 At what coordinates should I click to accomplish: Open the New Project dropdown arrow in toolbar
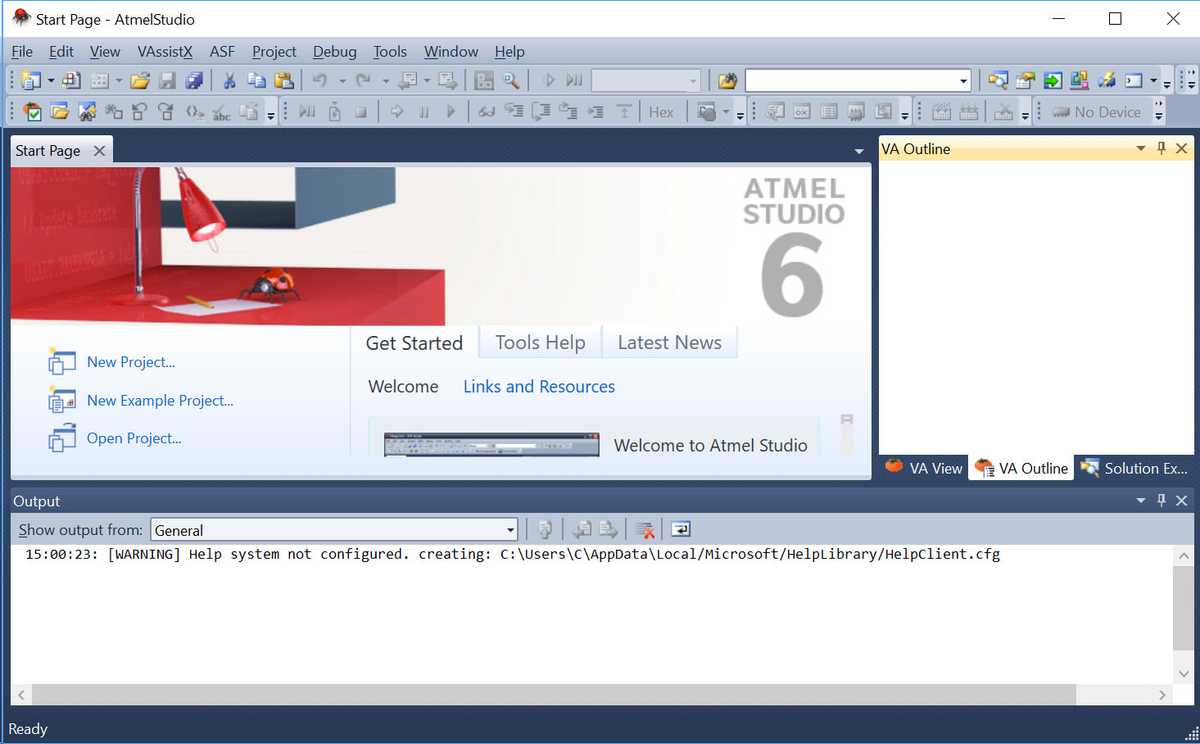coord(51,81)
